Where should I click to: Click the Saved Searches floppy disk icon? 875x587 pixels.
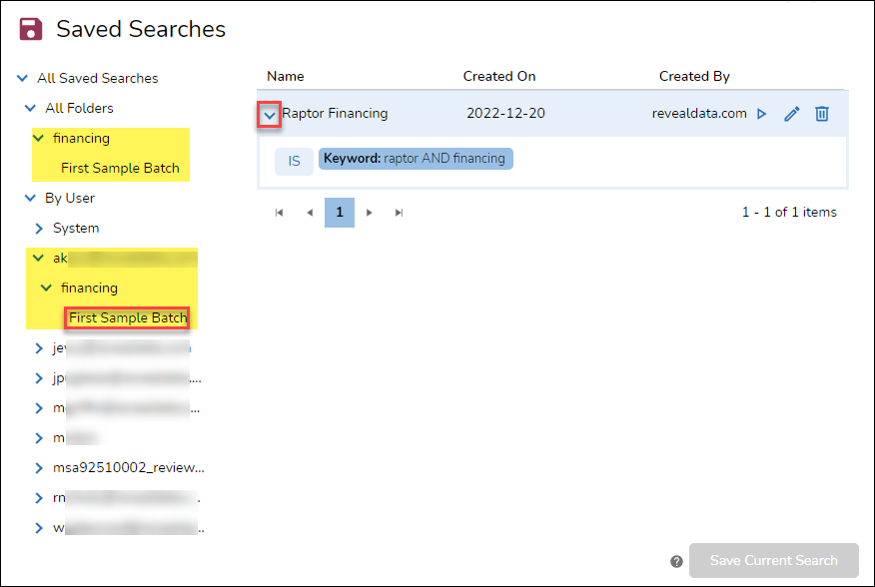[29, 28]
